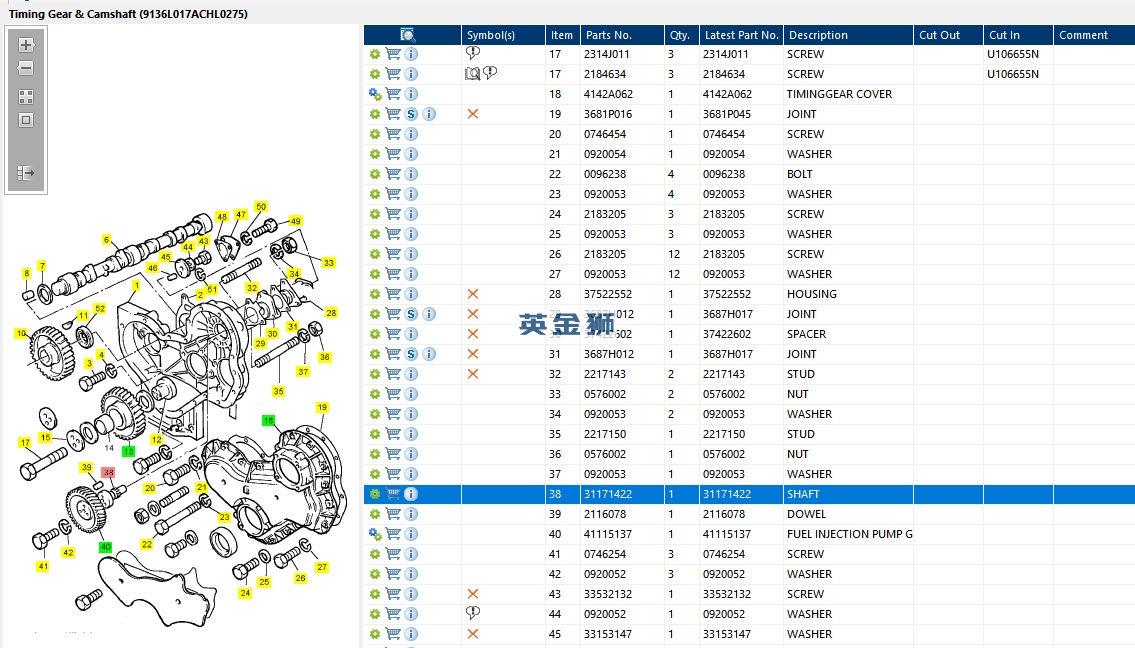The image size is (1135, 648).
Task: Open info for part 2184634 screw
Action: (x=410, y=74)
